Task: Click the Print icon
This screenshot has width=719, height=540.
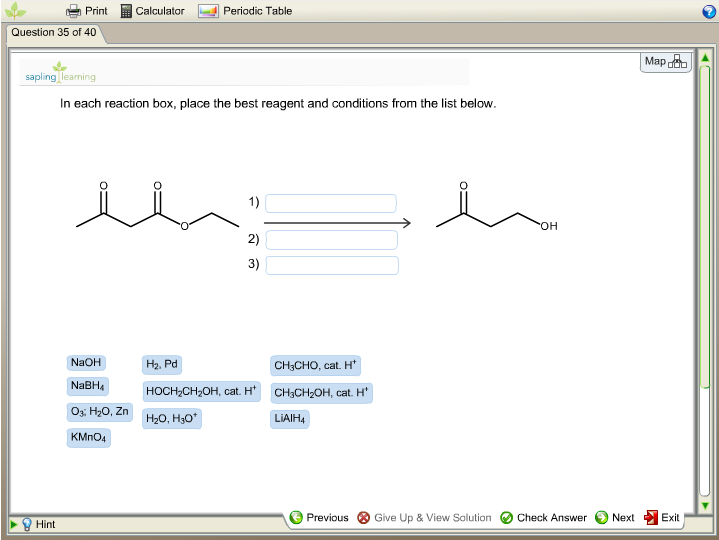Action: [x=73, y=11]
